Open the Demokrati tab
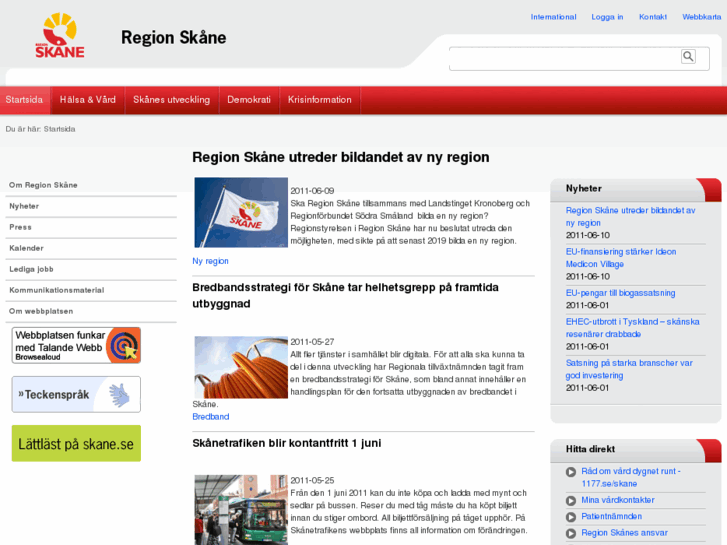The width and height of the screenshot is (727, 545). coord(249,100)
